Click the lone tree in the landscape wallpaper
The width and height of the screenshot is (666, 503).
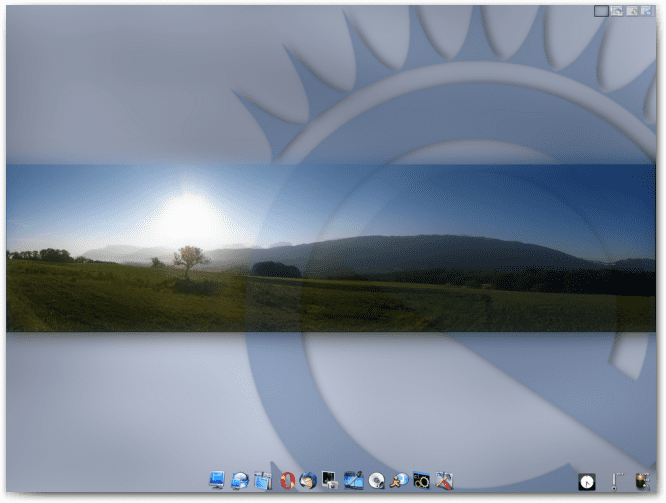187,260
